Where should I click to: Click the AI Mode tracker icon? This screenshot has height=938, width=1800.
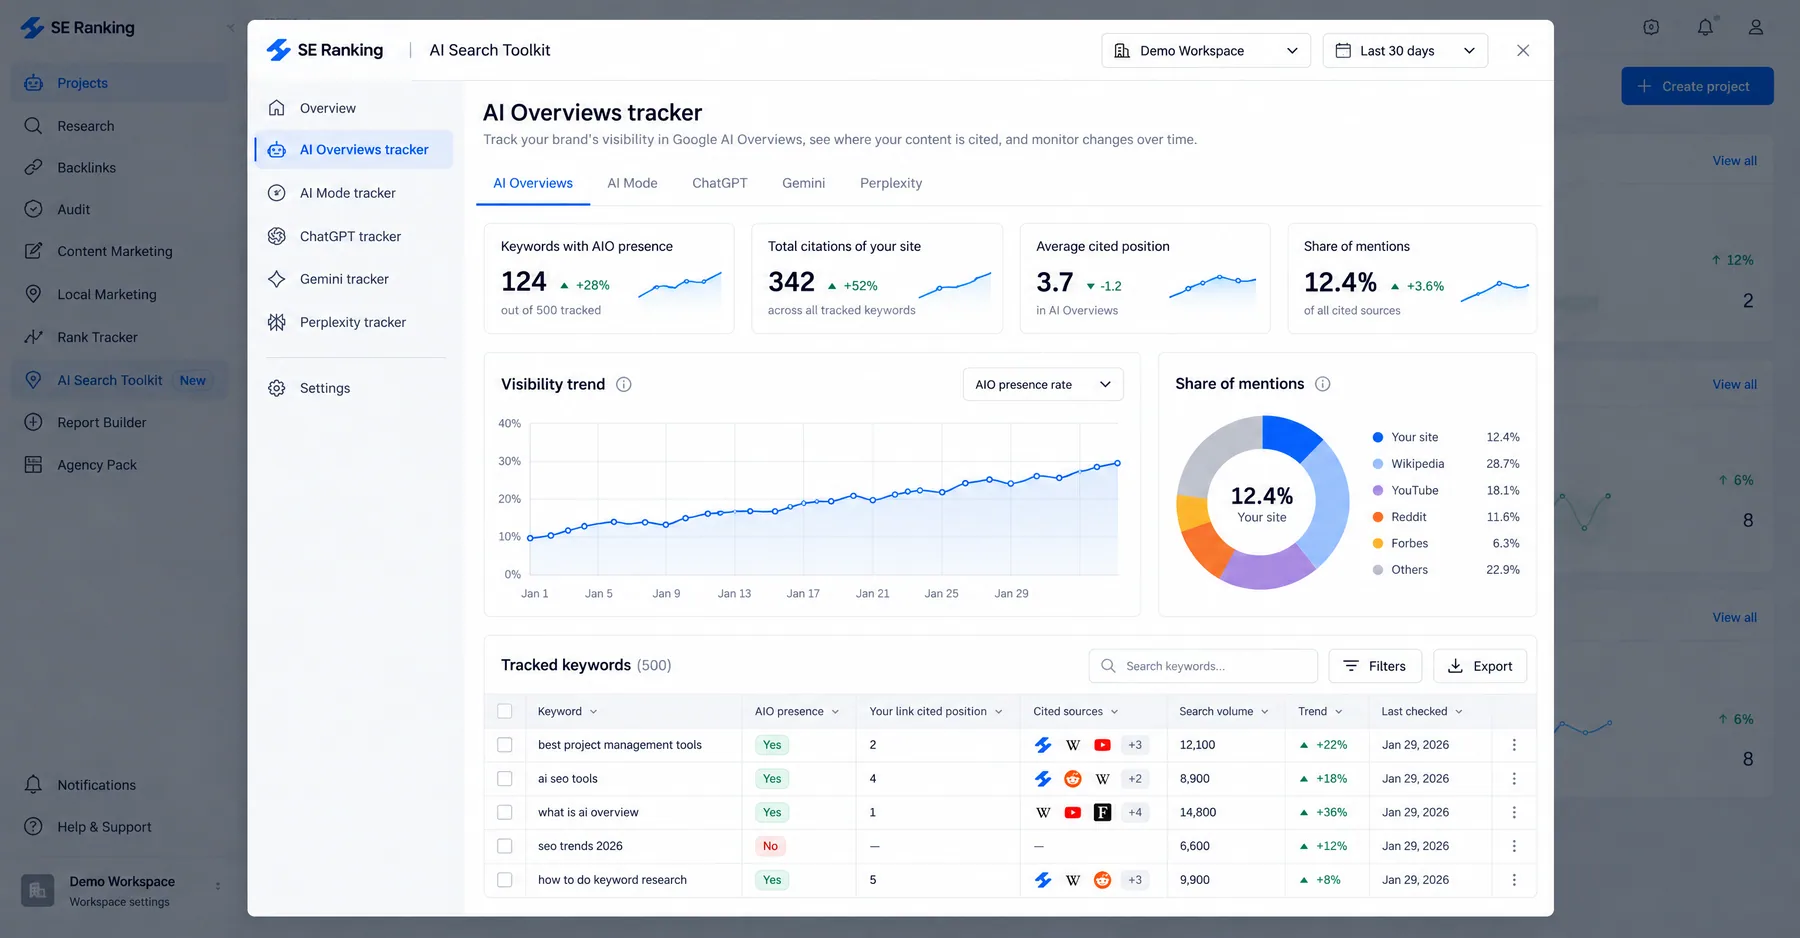point(277,193)
